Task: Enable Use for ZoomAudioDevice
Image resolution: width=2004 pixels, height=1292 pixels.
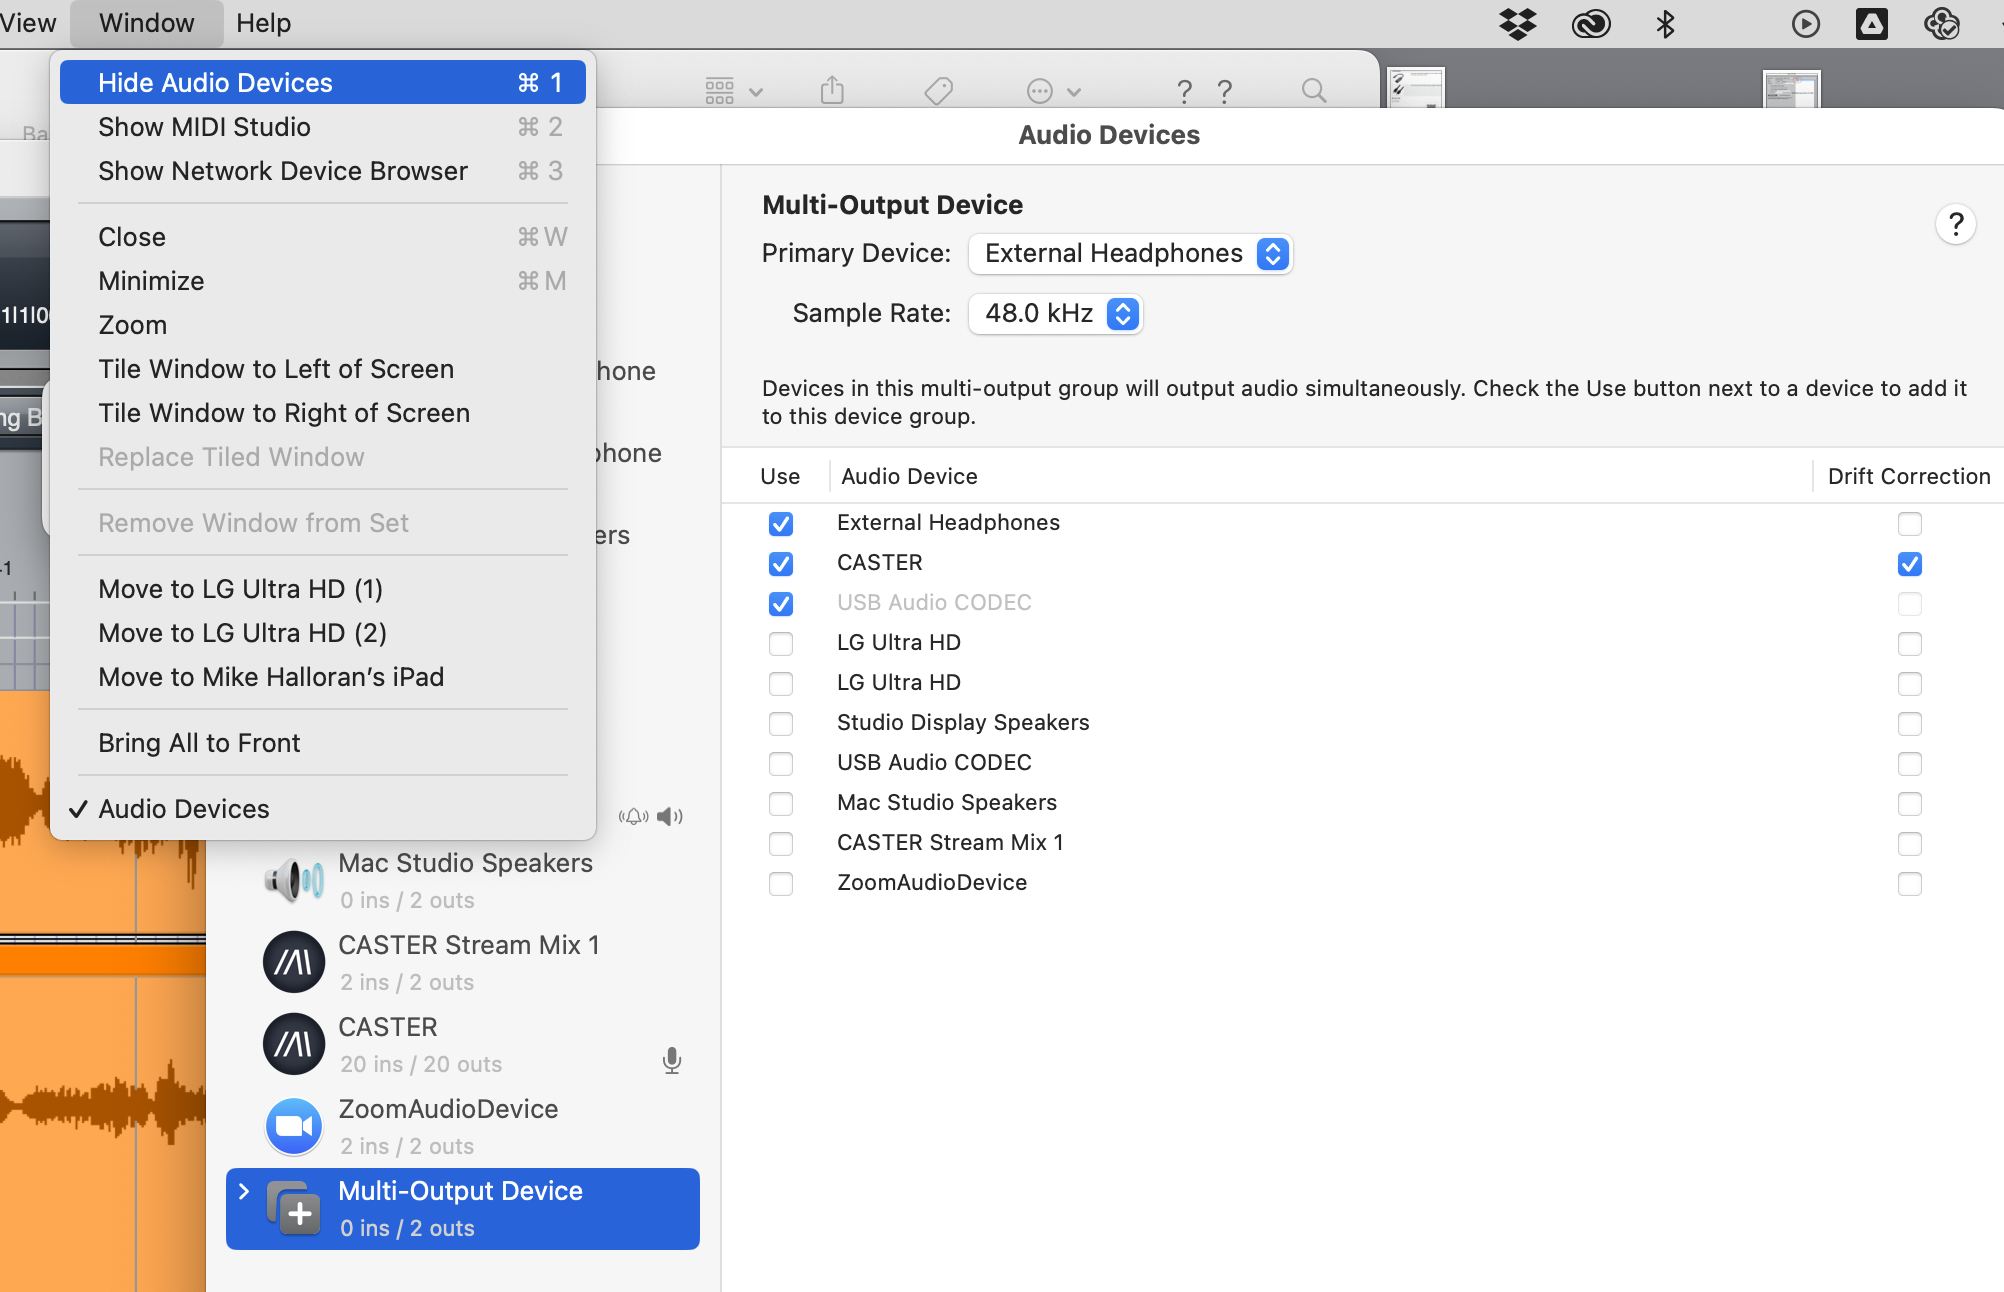Action: [781, 883]
